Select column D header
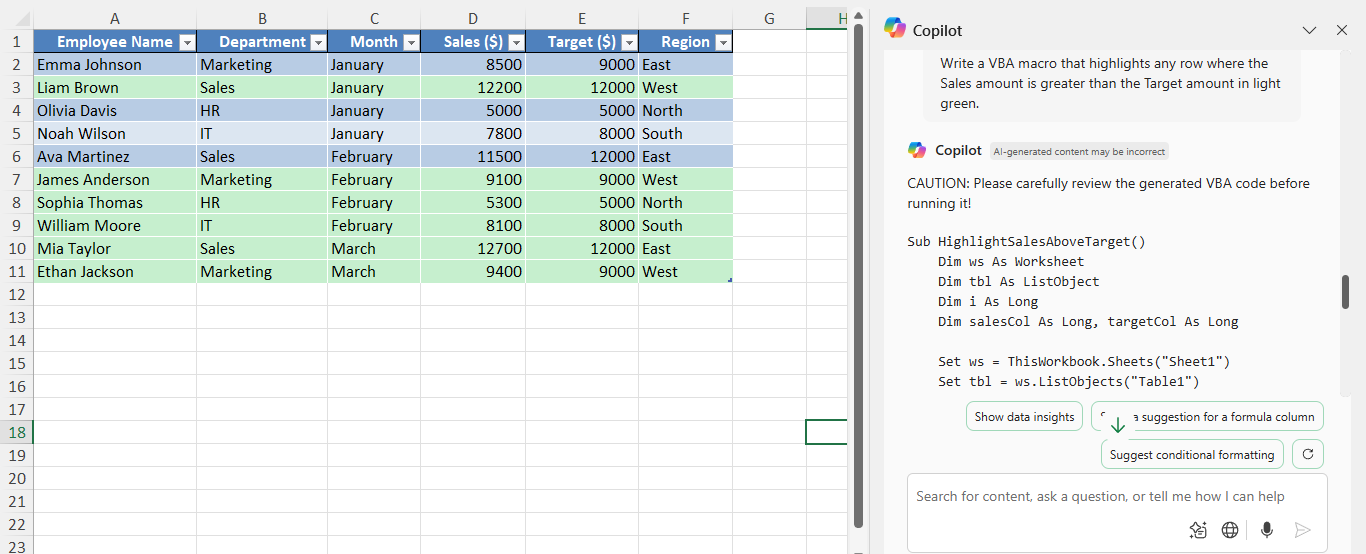This screenshot has height=554, width=1366. 472,18
